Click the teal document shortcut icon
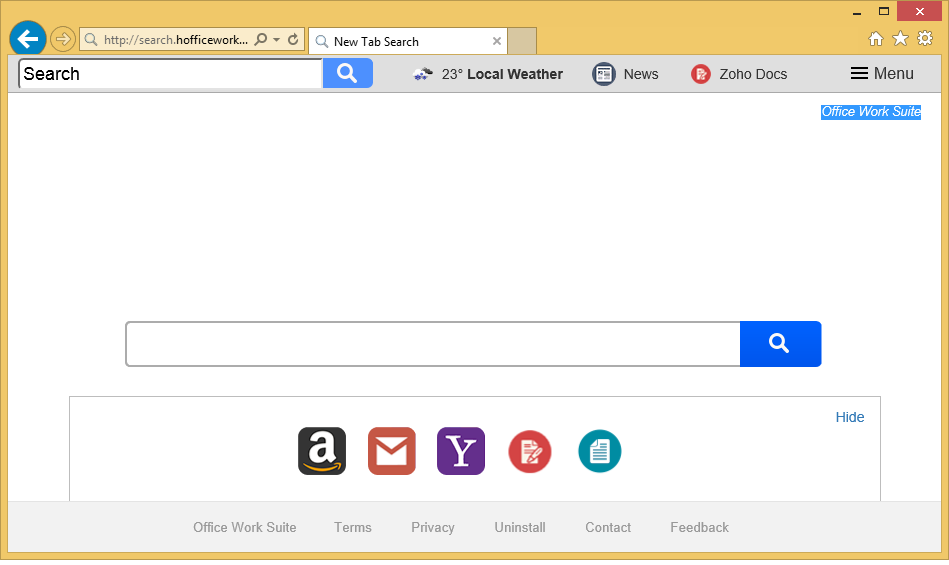 (600, 452)
